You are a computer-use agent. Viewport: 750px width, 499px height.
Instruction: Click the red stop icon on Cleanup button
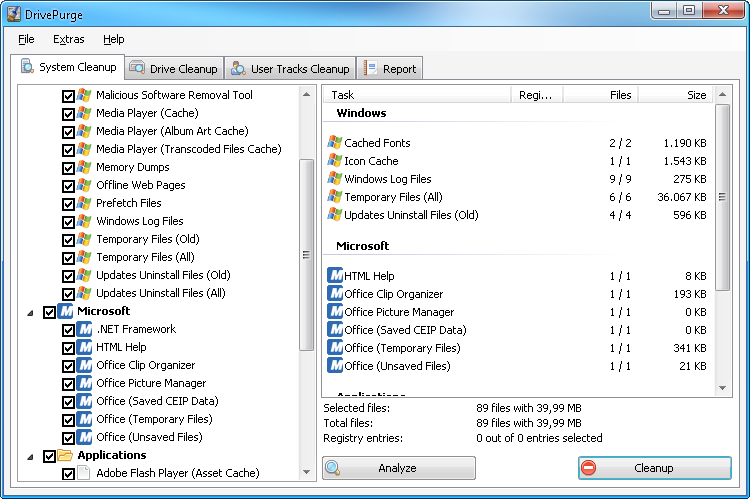(x=589, y=468)
